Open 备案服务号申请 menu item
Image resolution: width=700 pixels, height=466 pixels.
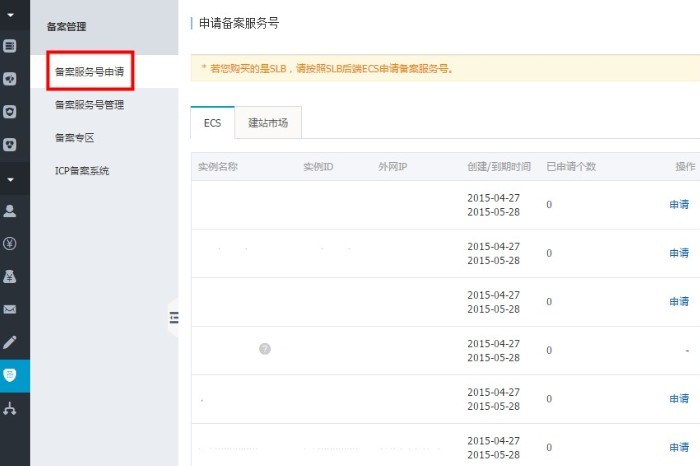pyautogui.click(x=89, y=72)
